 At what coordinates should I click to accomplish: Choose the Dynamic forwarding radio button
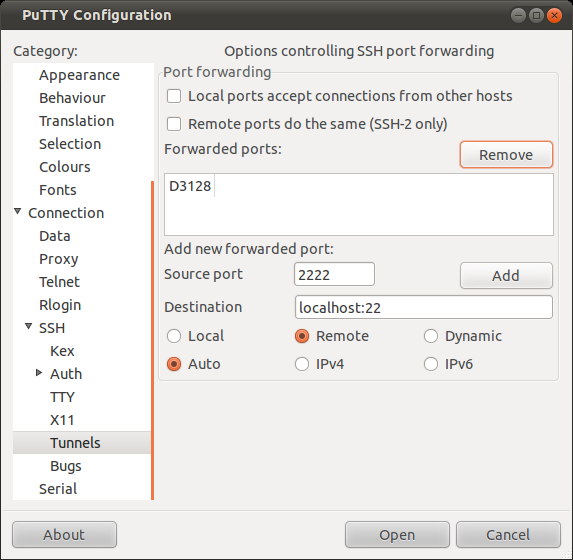(431, 336)
